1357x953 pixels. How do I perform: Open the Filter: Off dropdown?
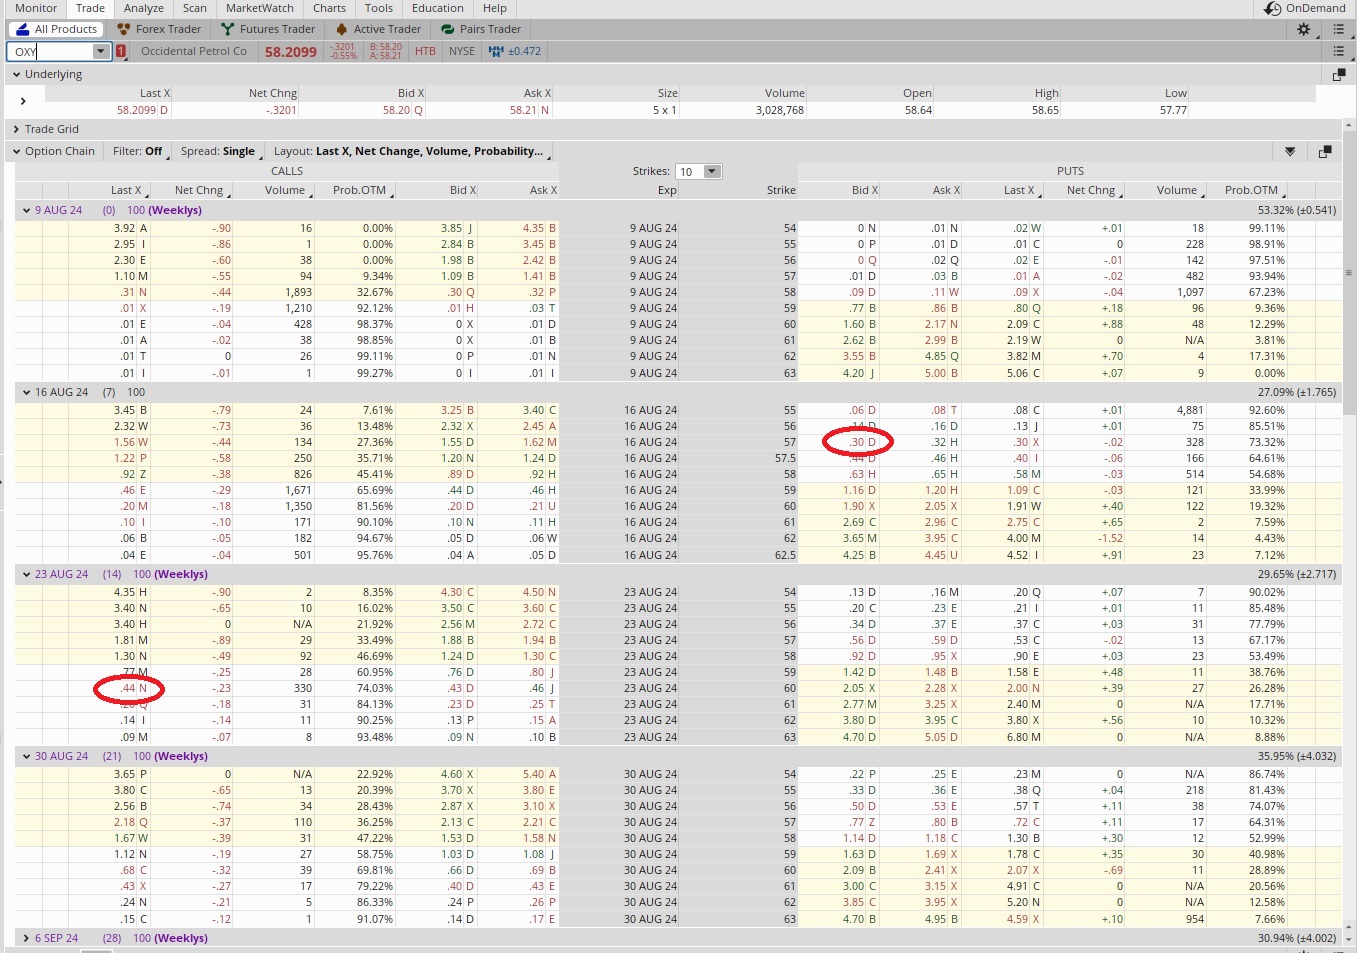pos(139,151)
